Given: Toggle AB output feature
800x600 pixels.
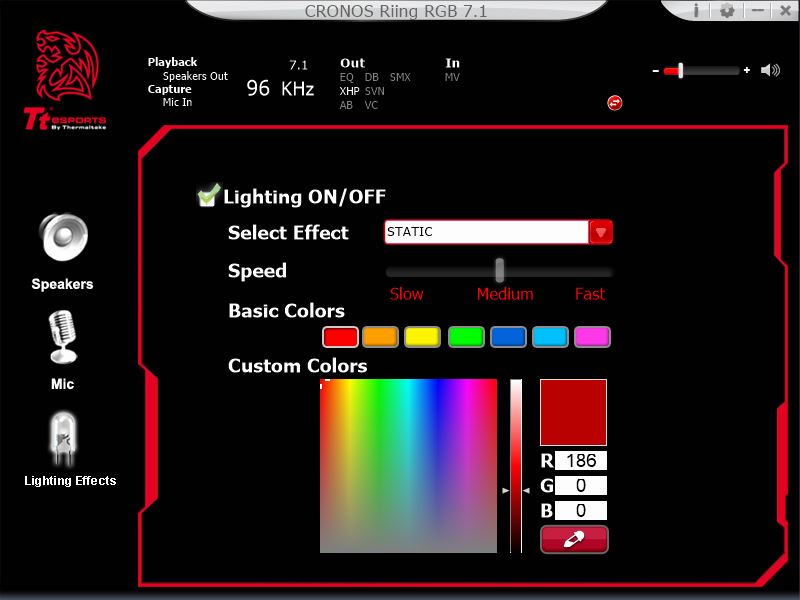Looking at the screenshot, I should (346, 105).
